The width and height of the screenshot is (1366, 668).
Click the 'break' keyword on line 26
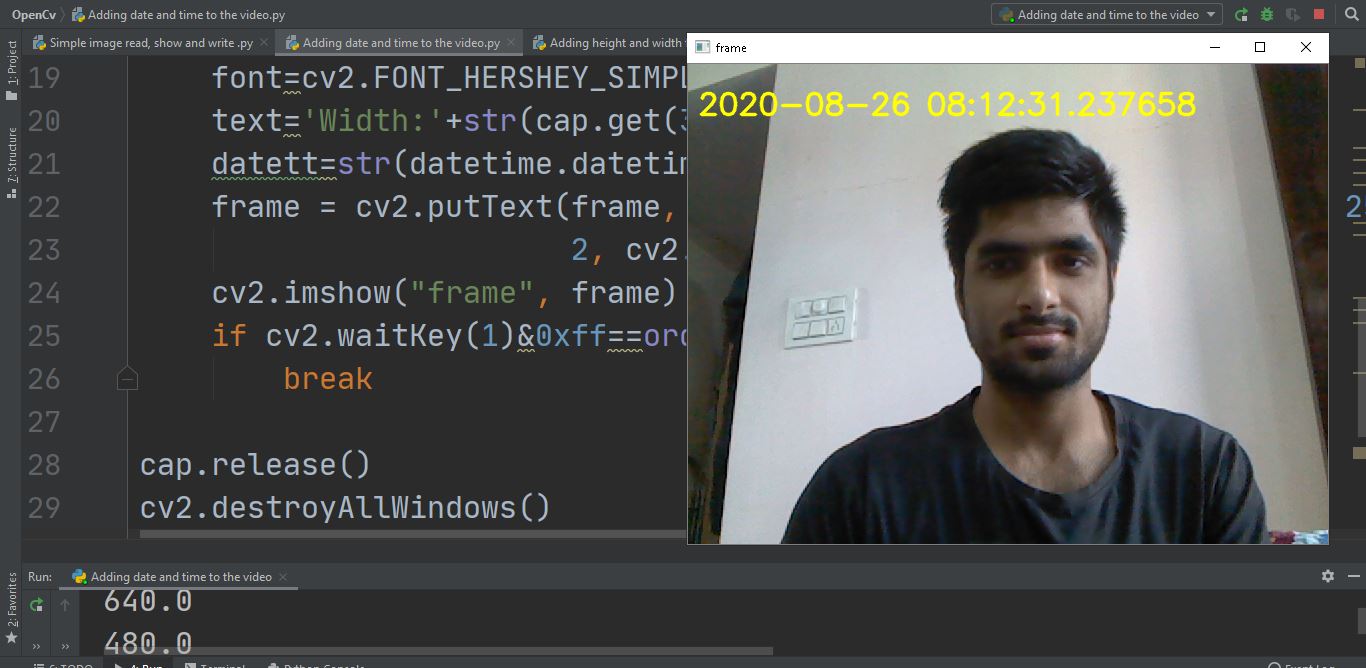[328, 379]
